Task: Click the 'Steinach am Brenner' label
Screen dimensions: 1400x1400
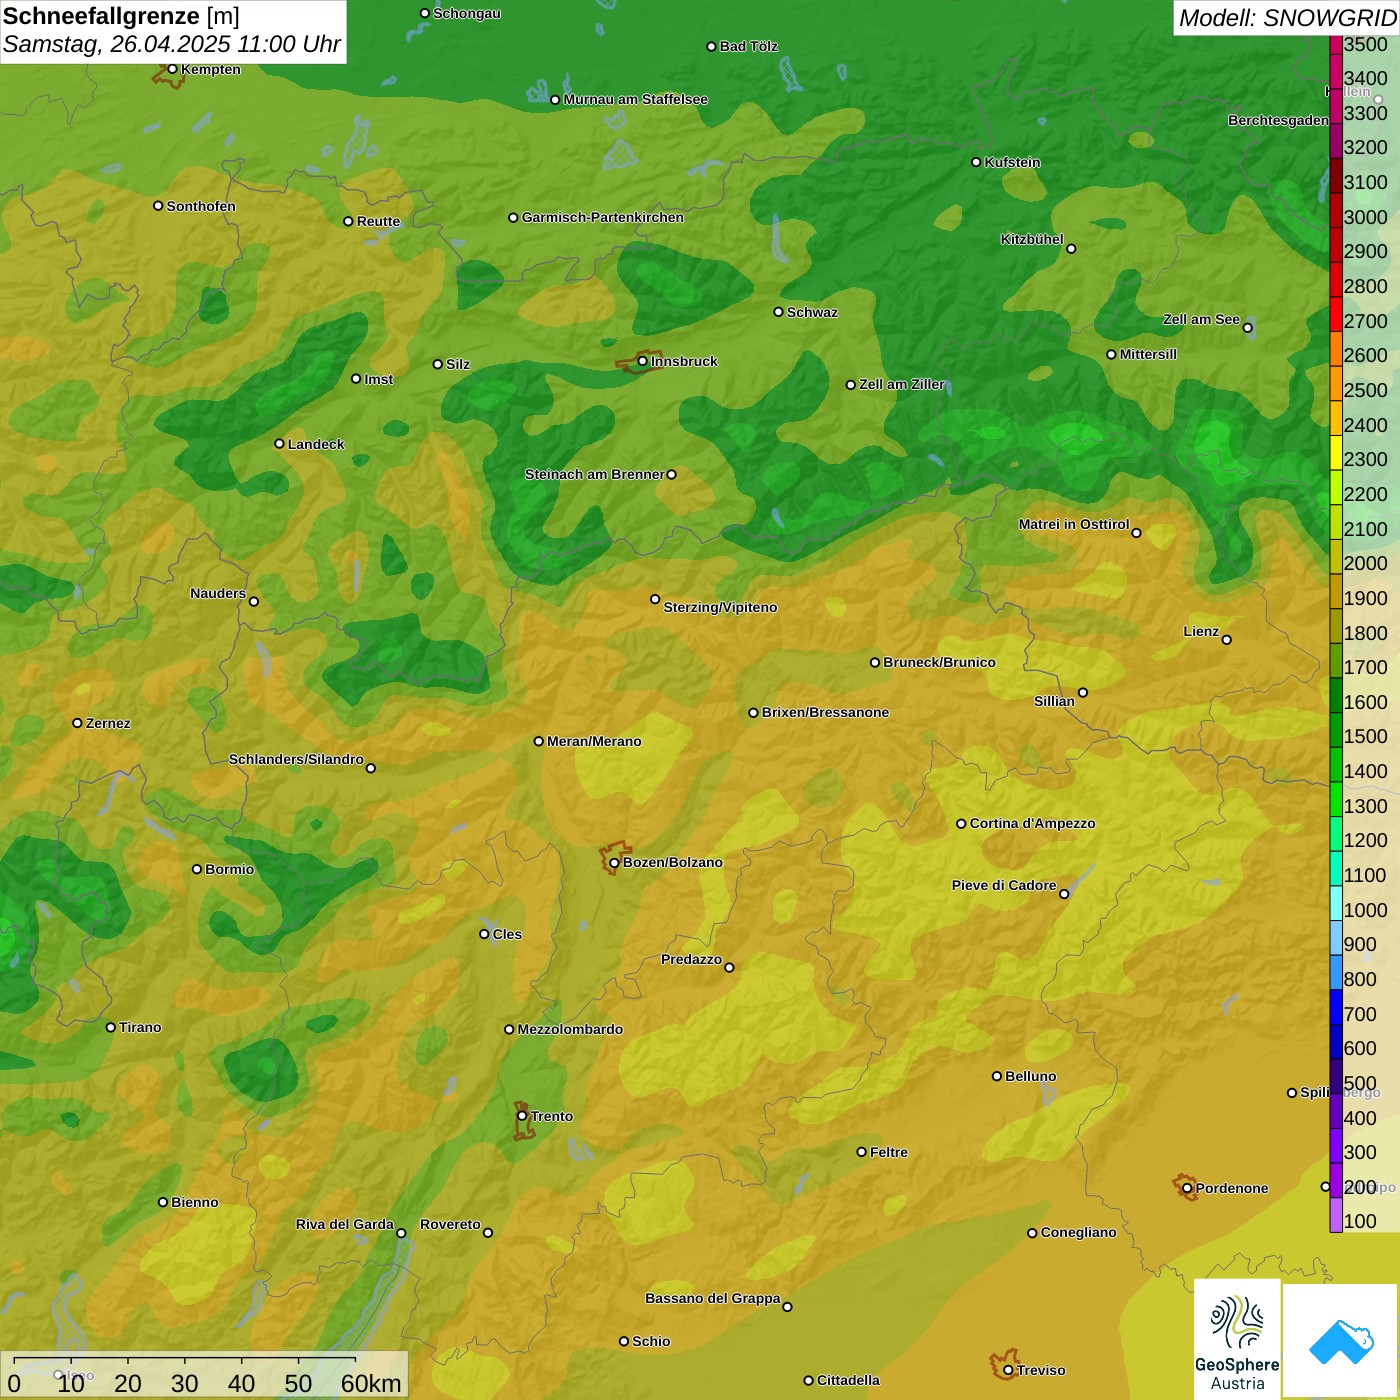Action: (595, 474)
